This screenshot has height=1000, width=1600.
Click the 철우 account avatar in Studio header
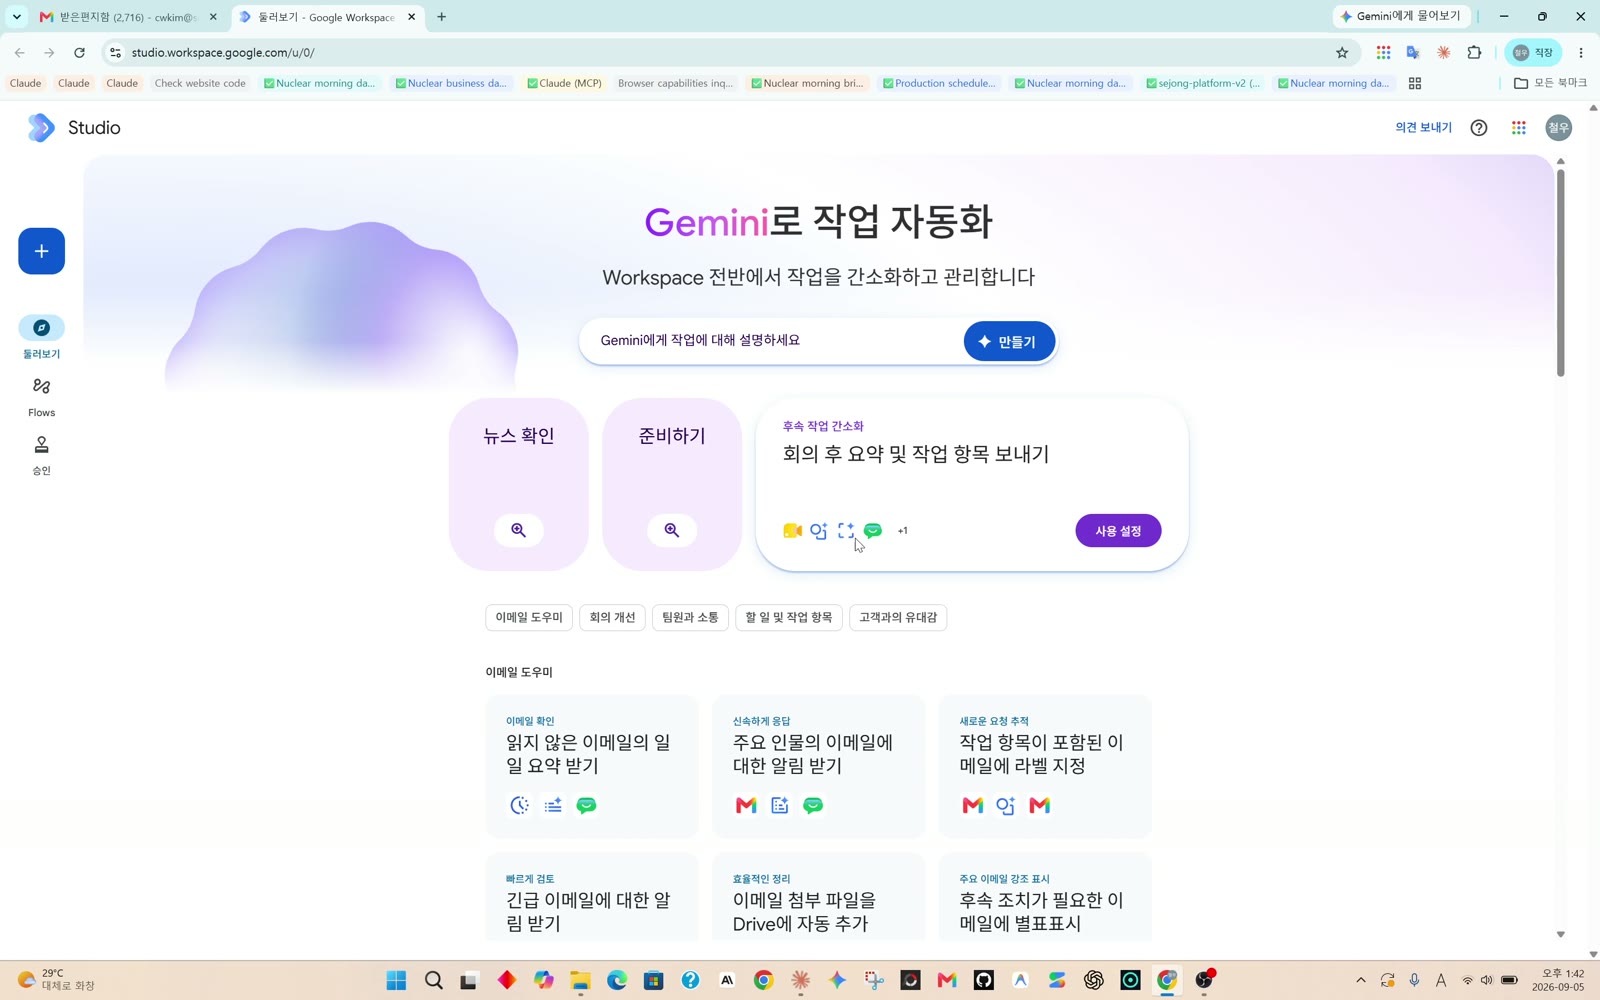[x=1558, y=127]
